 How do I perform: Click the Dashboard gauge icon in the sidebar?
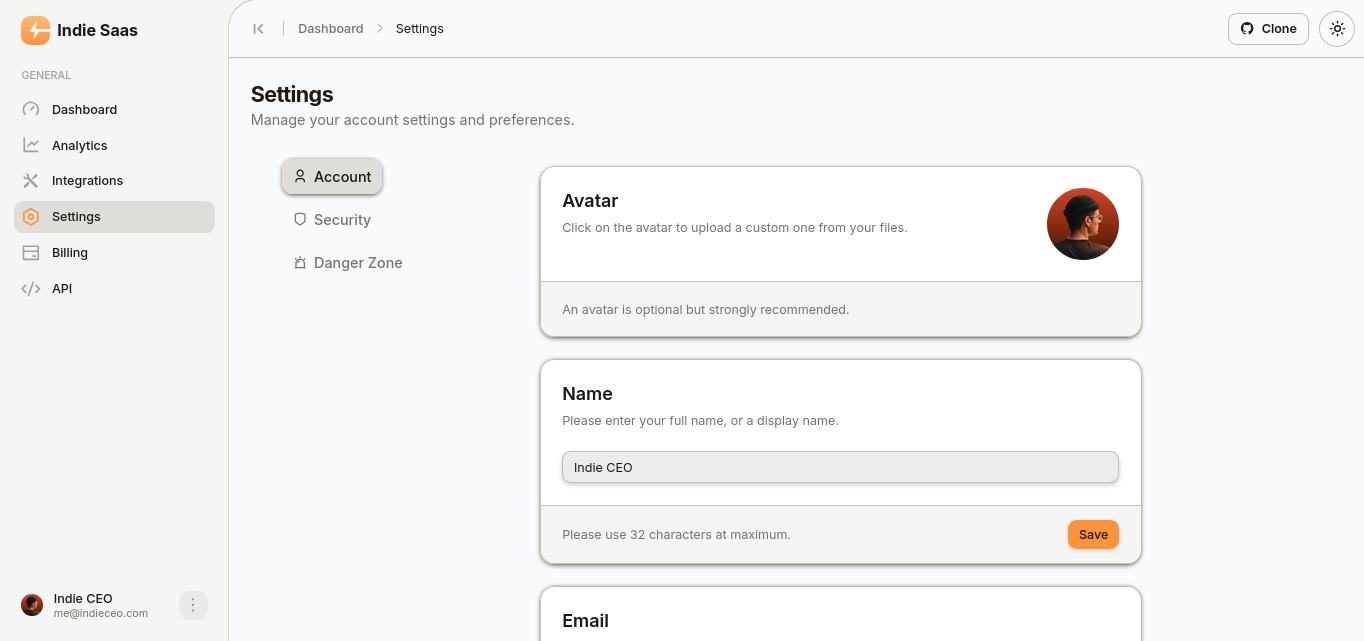31,109
